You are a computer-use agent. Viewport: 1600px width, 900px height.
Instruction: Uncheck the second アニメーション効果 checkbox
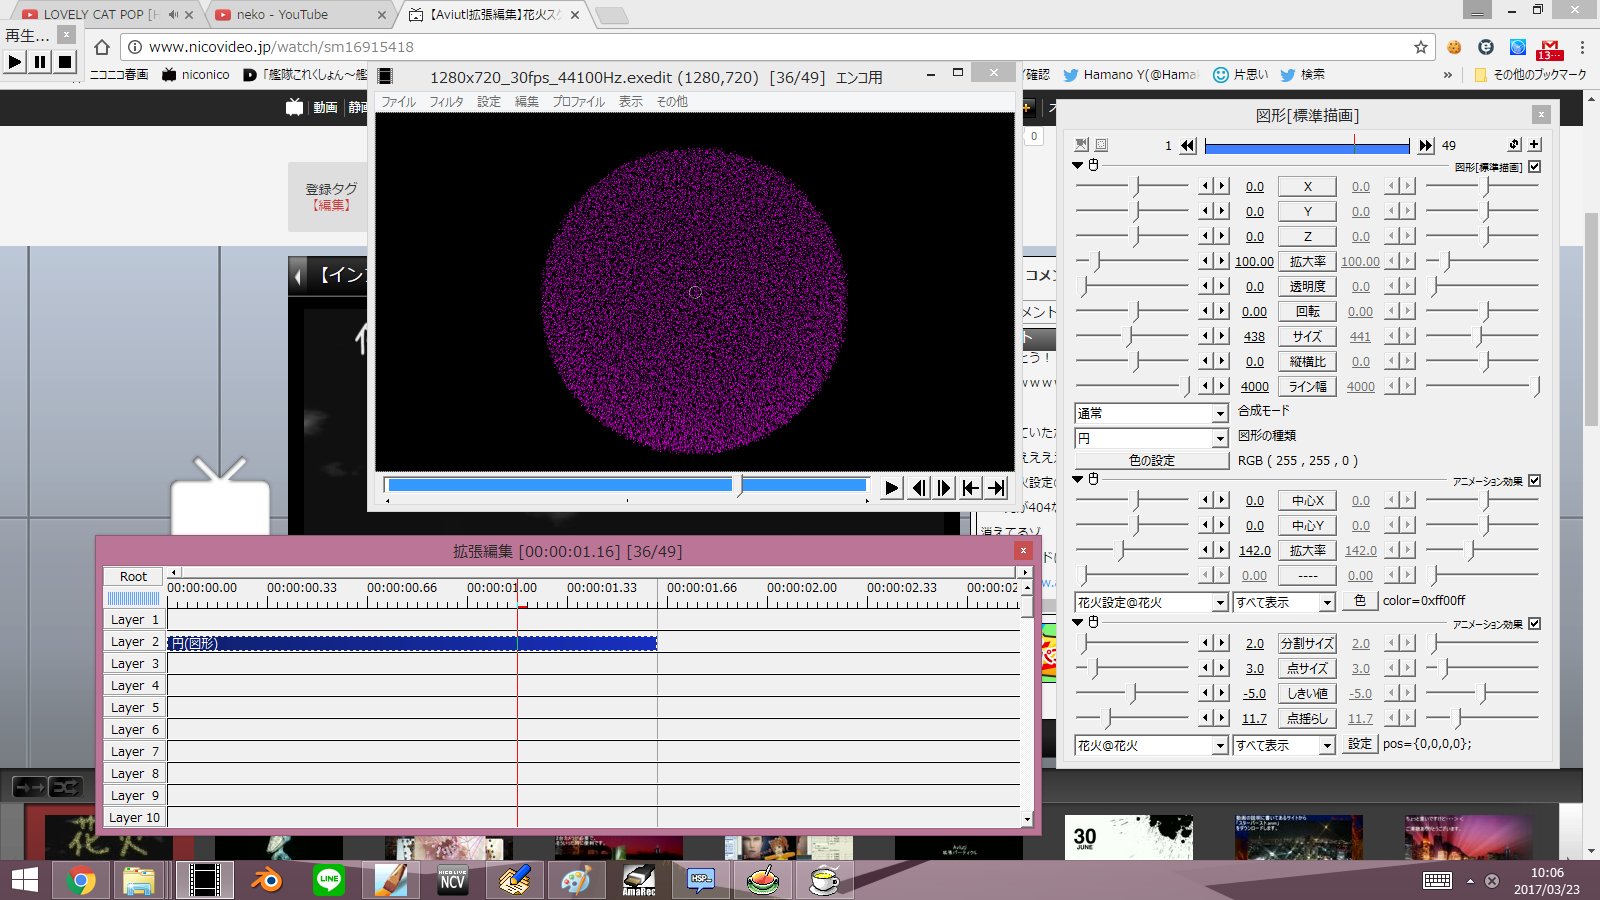(1535, 624)
